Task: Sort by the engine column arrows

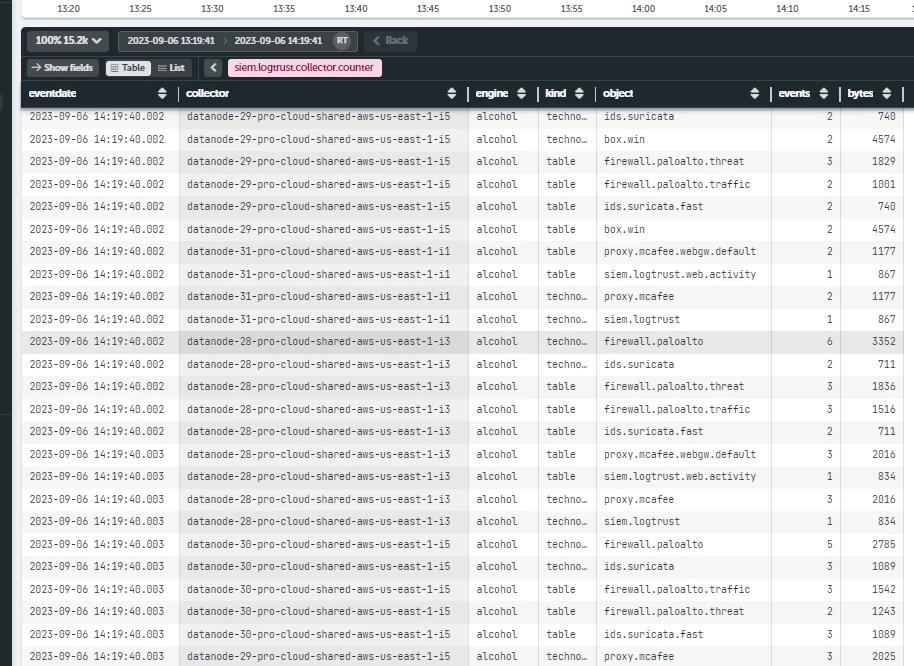Action: click(x=521, y=93)
